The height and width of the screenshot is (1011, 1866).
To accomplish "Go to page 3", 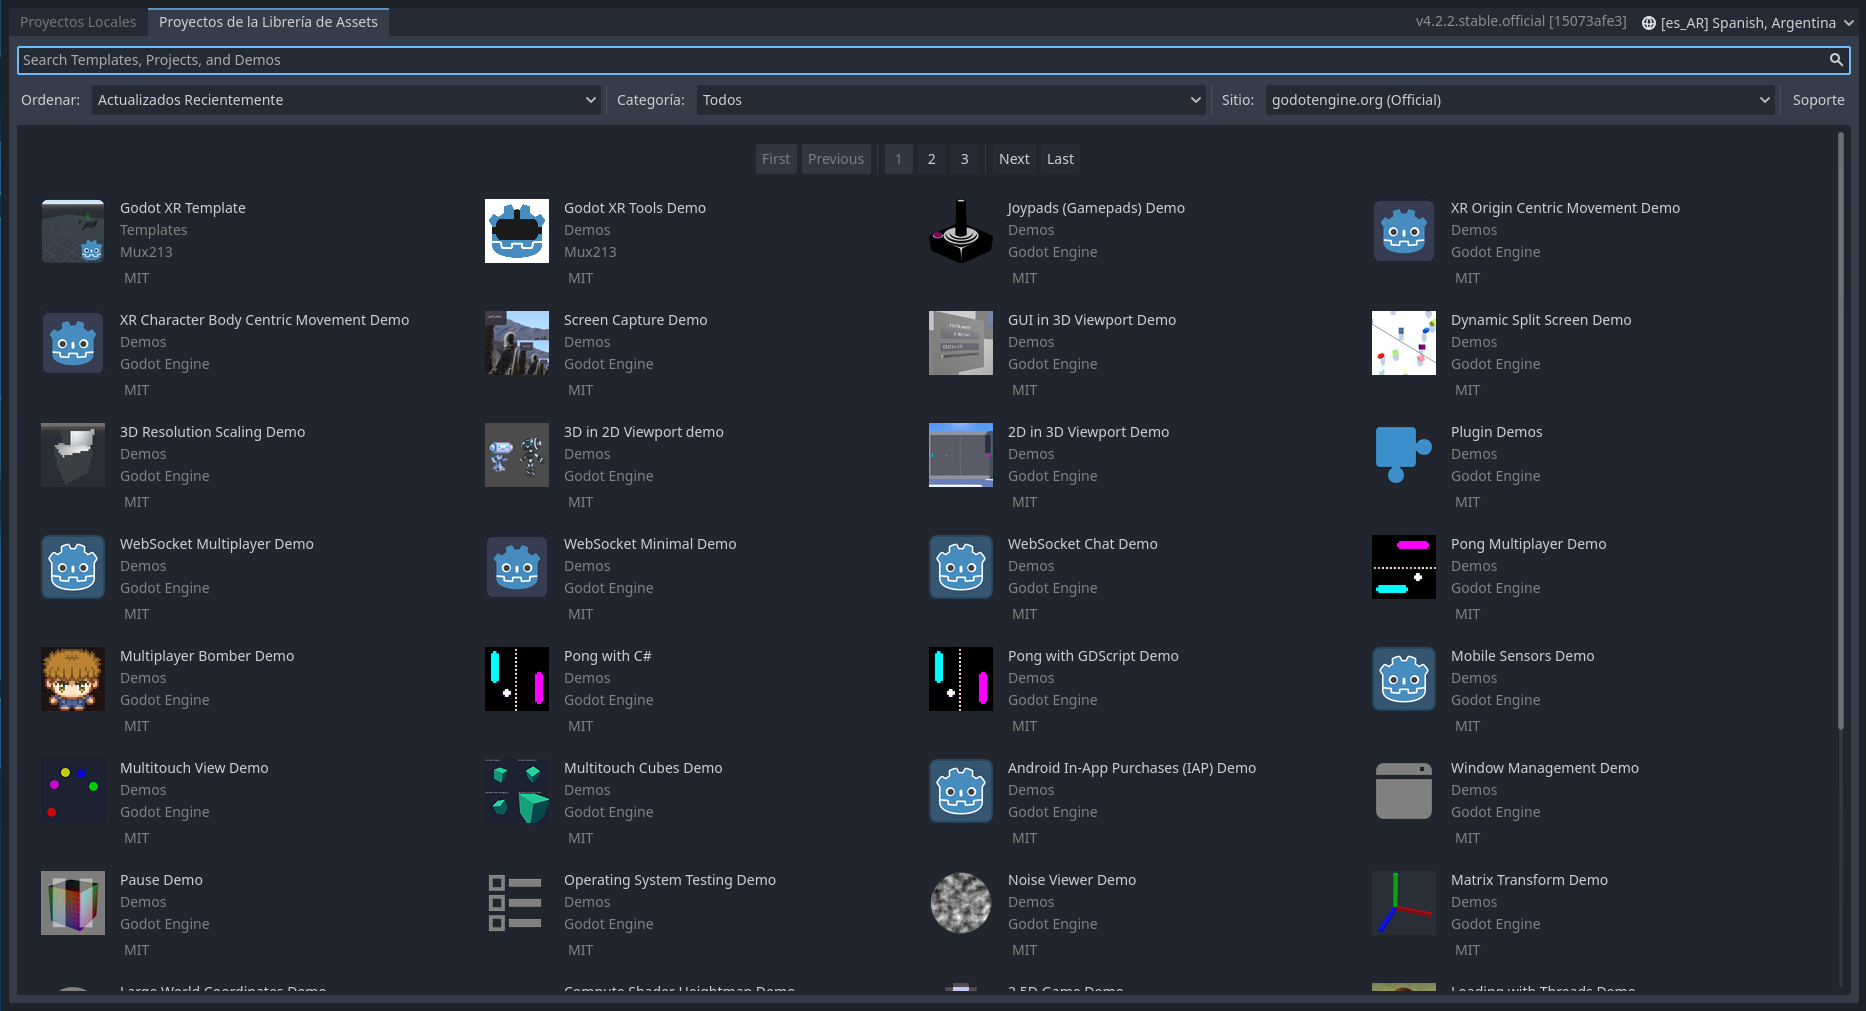I will pyautogui.click(x=964, y=159).
